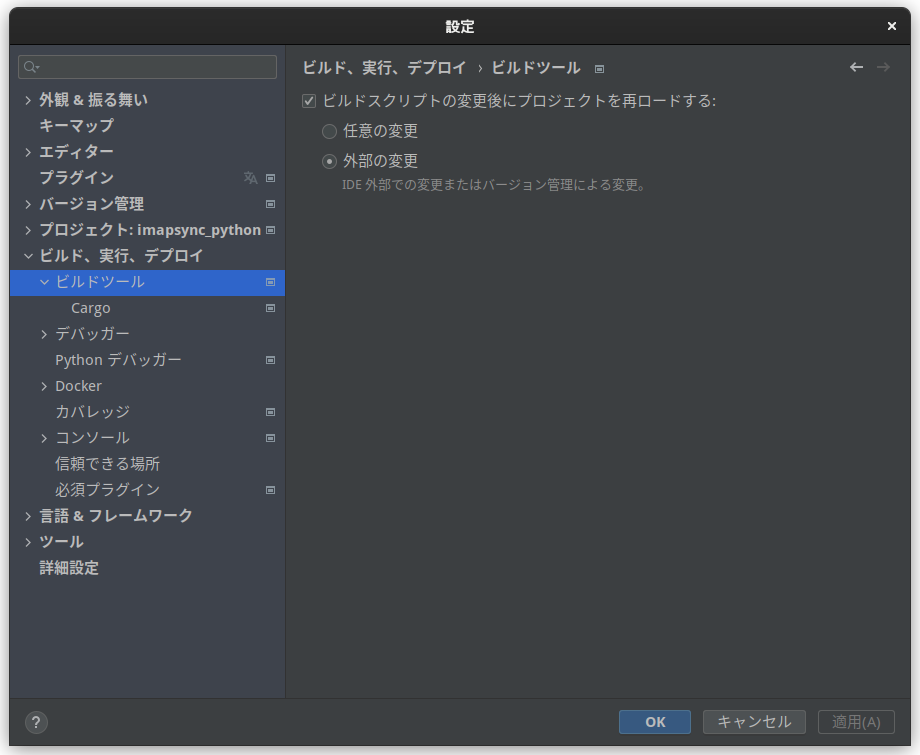Click the 設定 title bar text

(x=460, y=26)
